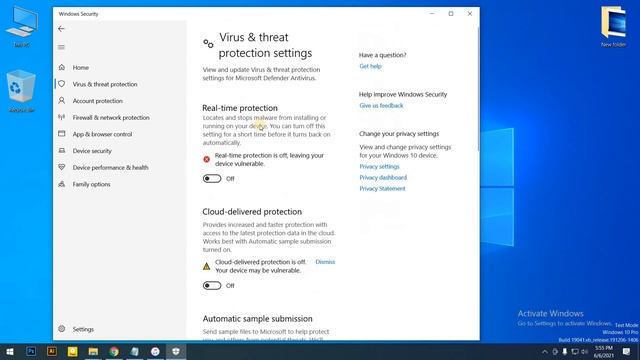Open Firewall & network protection
The width and height of the screenshot is (640, 360).
111,118
